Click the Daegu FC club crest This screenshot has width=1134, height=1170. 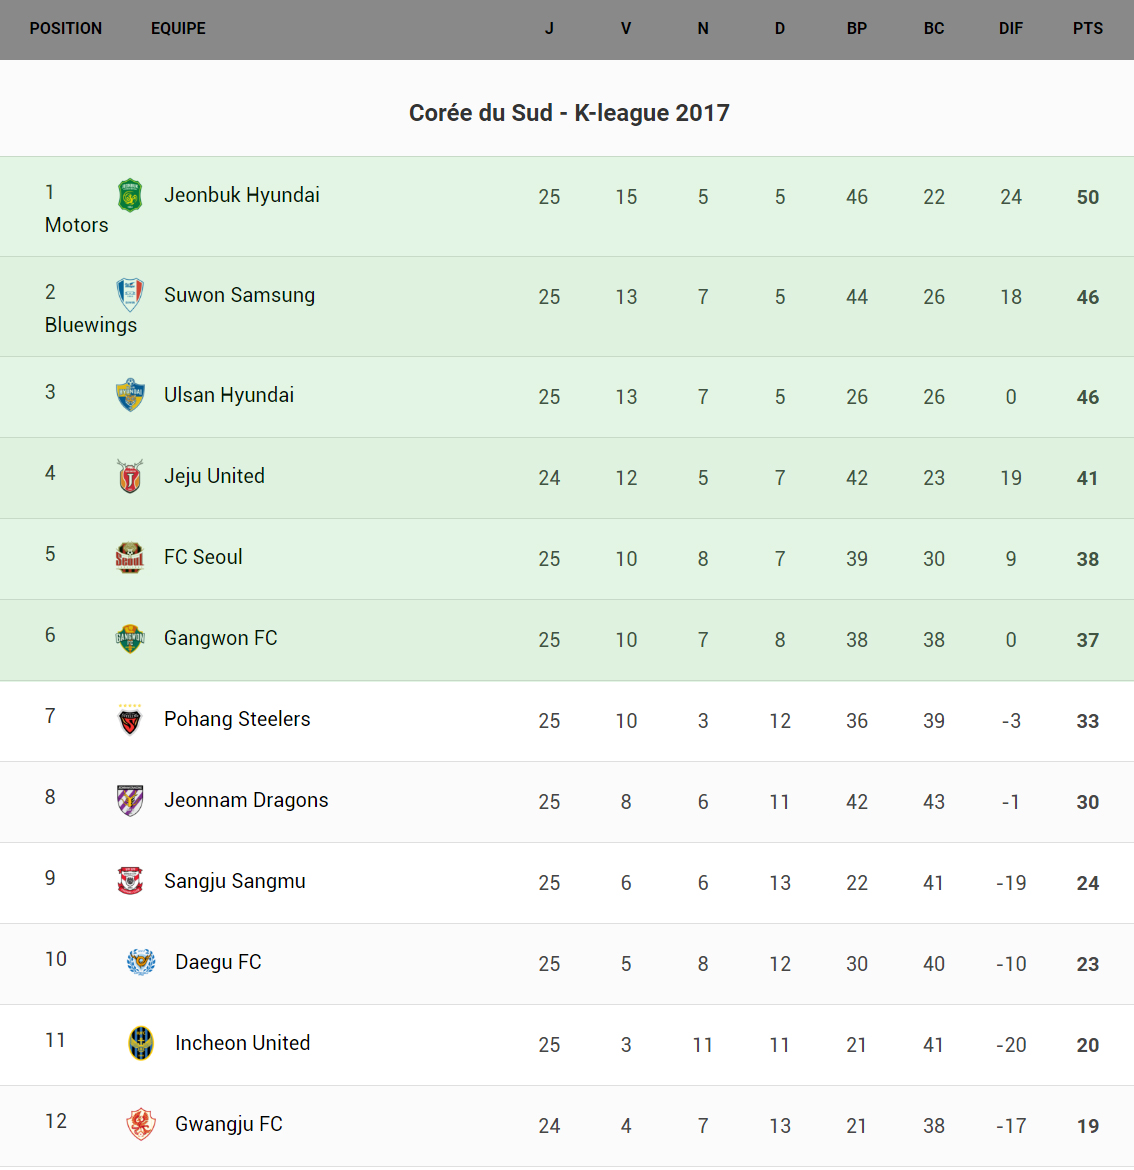pyautogui.click(x=141, y=962)
